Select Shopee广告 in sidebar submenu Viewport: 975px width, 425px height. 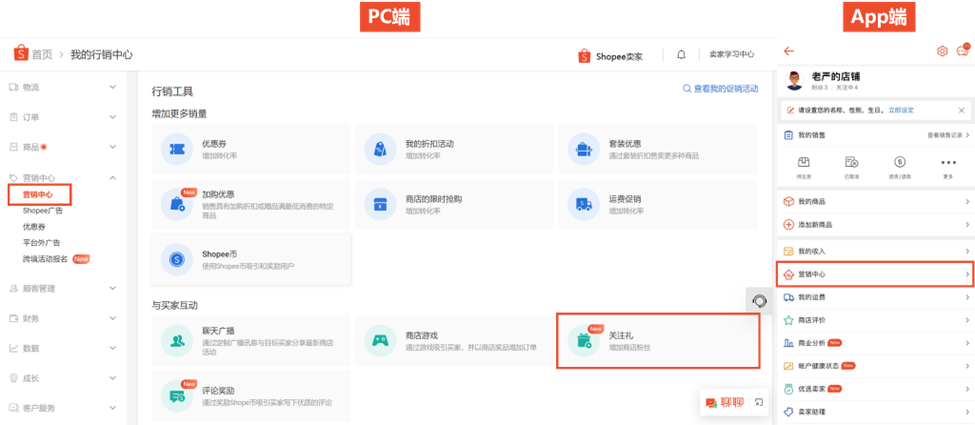coord(42,210)
